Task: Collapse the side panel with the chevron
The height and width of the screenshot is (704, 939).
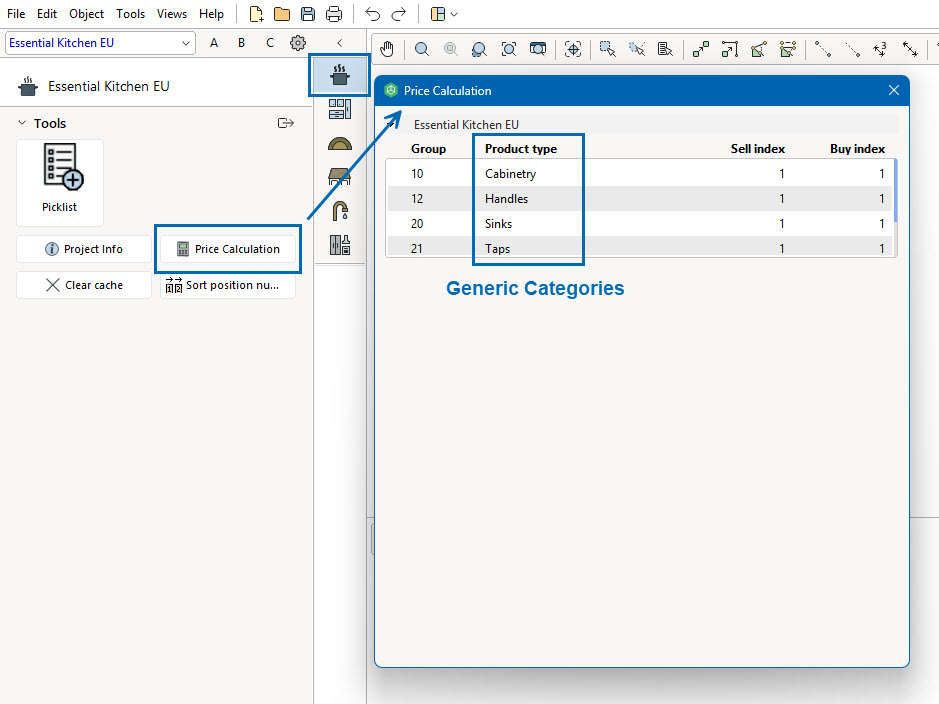Action: (340, 43)
